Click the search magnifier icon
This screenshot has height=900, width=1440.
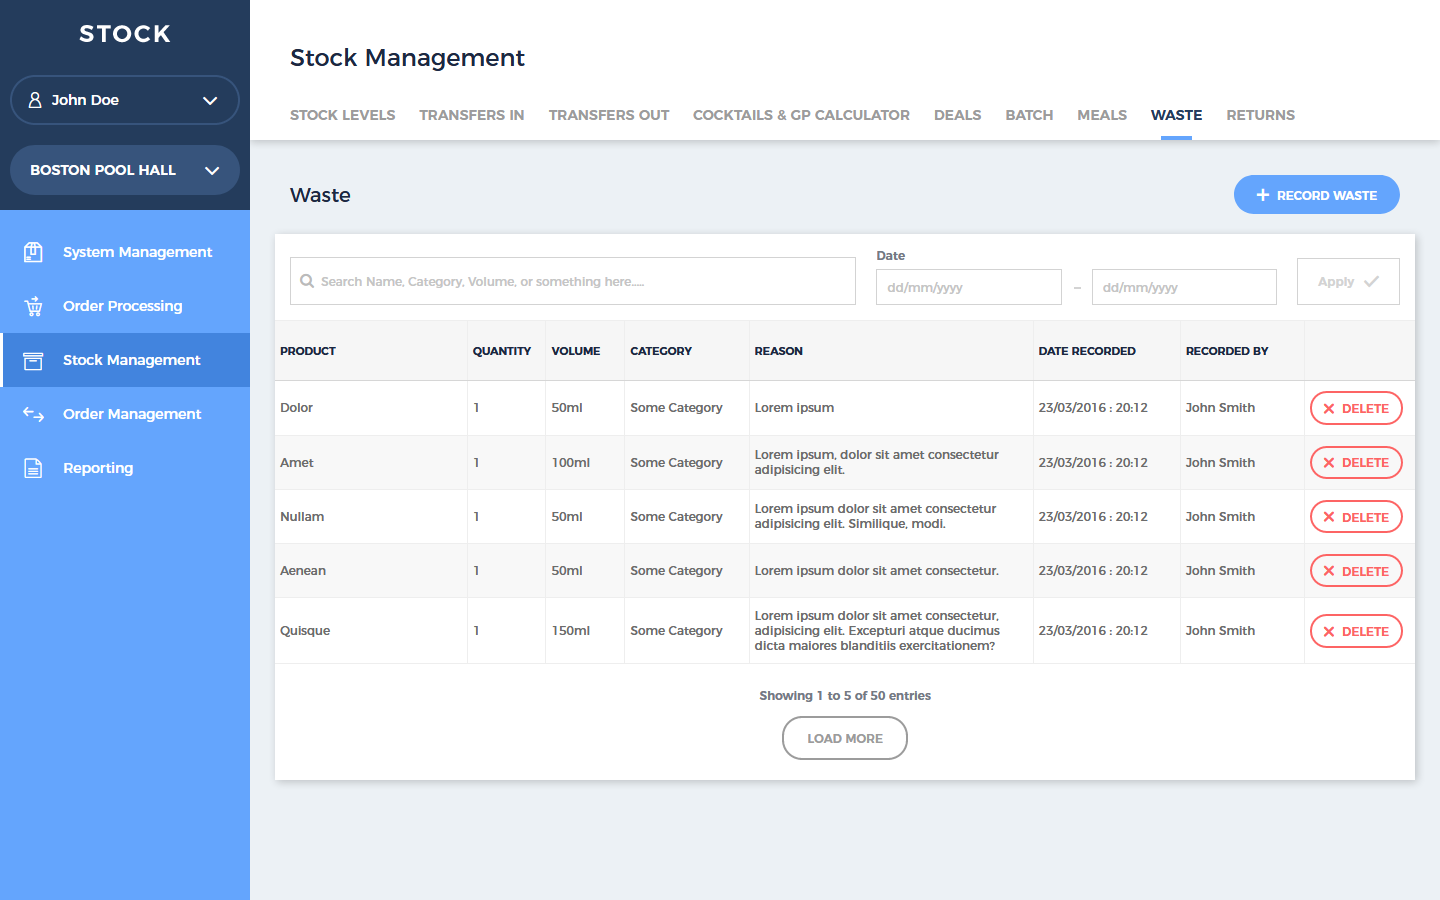coord(307,281)
